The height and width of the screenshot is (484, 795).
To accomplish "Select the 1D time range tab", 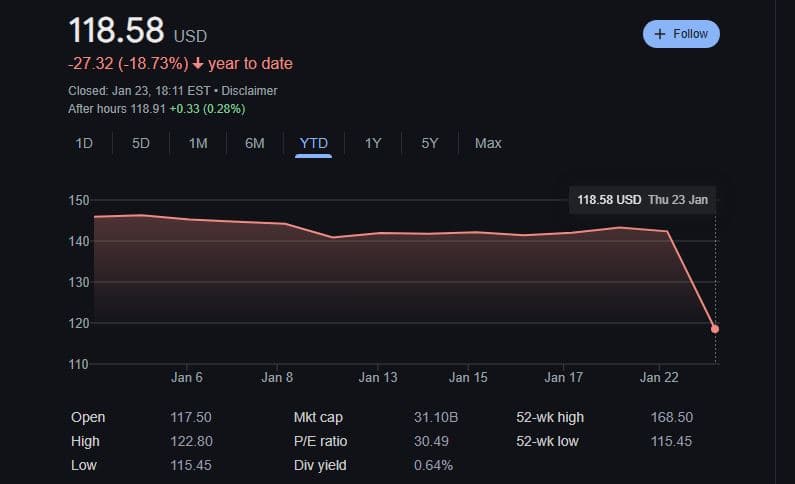I will click(84, 143).
